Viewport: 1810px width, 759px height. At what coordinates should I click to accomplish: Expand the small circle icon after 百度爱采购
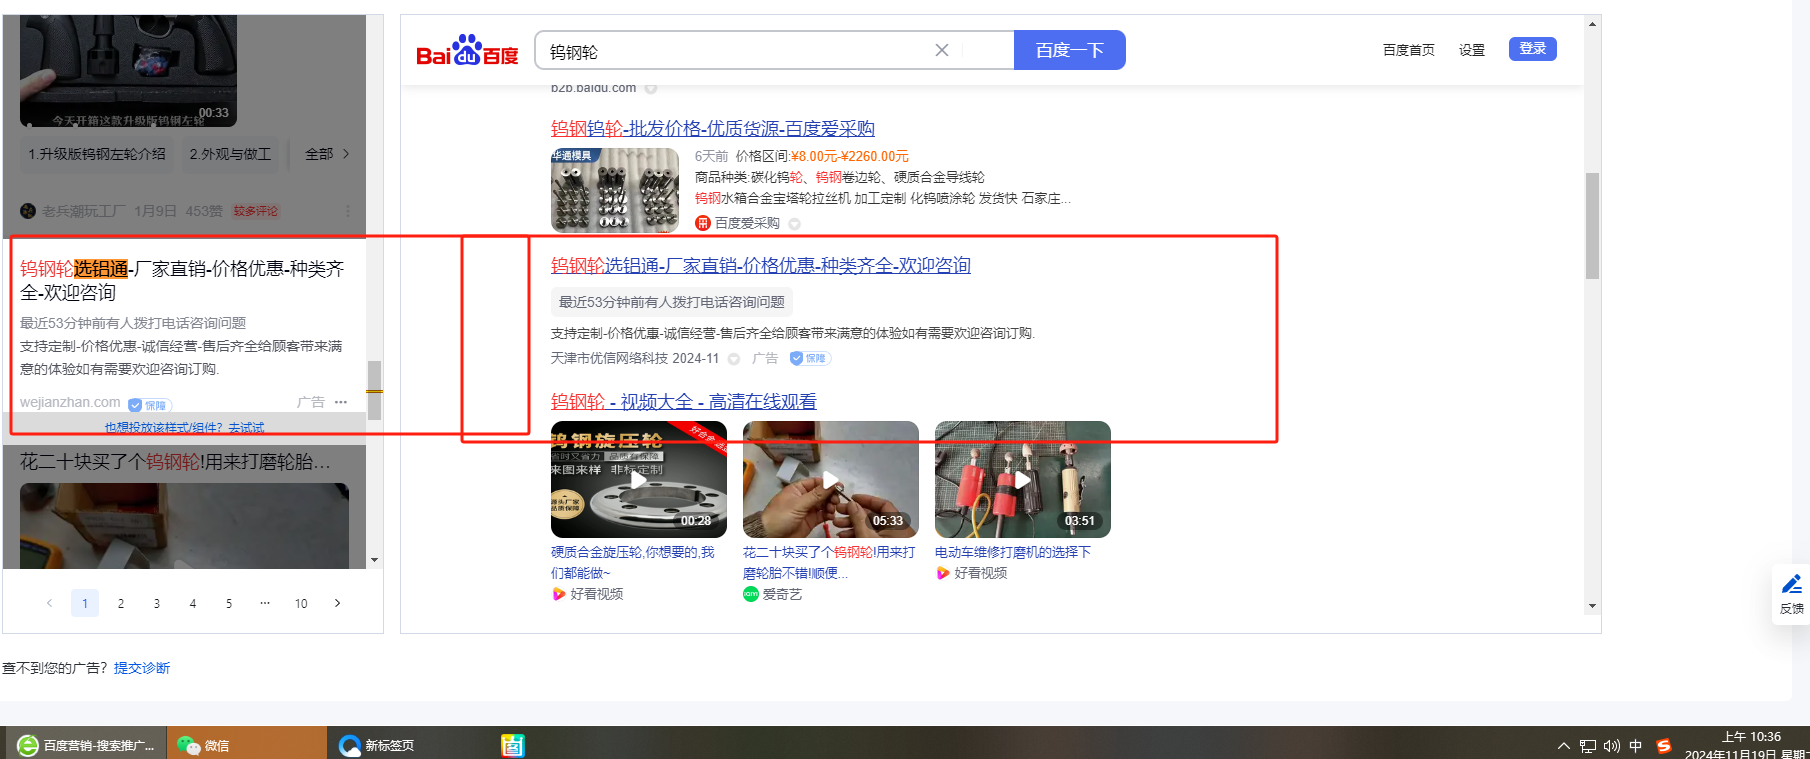(794, 223)
